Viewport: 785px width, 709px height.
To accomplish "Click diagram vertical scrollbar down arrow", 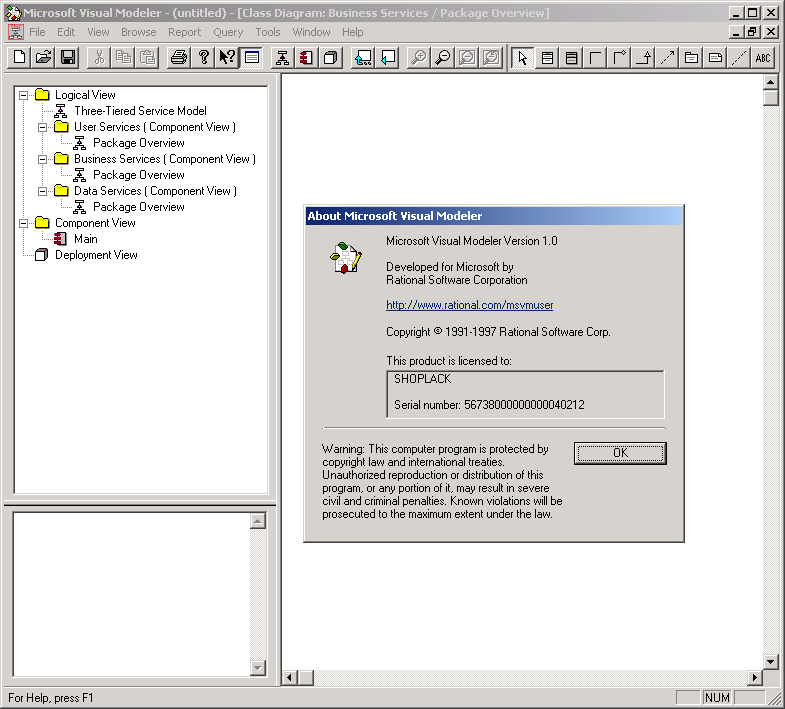I will tap(771, 661).
